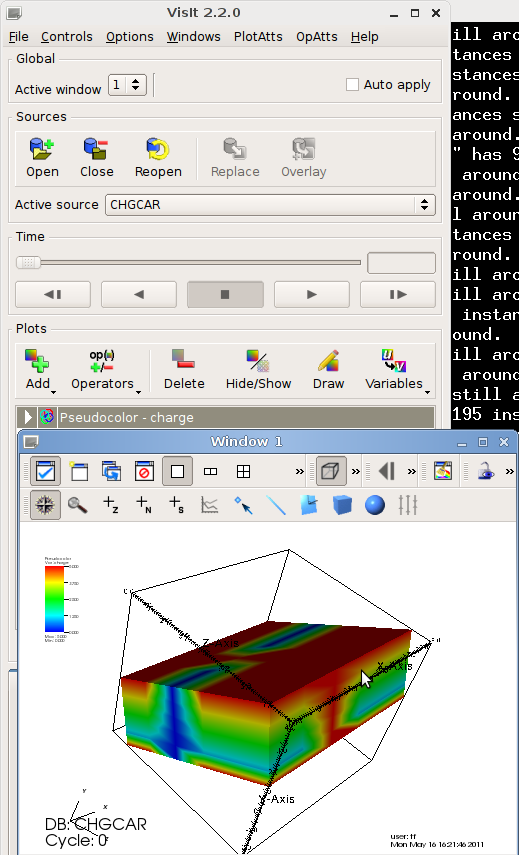Click the Time slider handle
Screen dimensions: 519x855
(x=28, y=262)
